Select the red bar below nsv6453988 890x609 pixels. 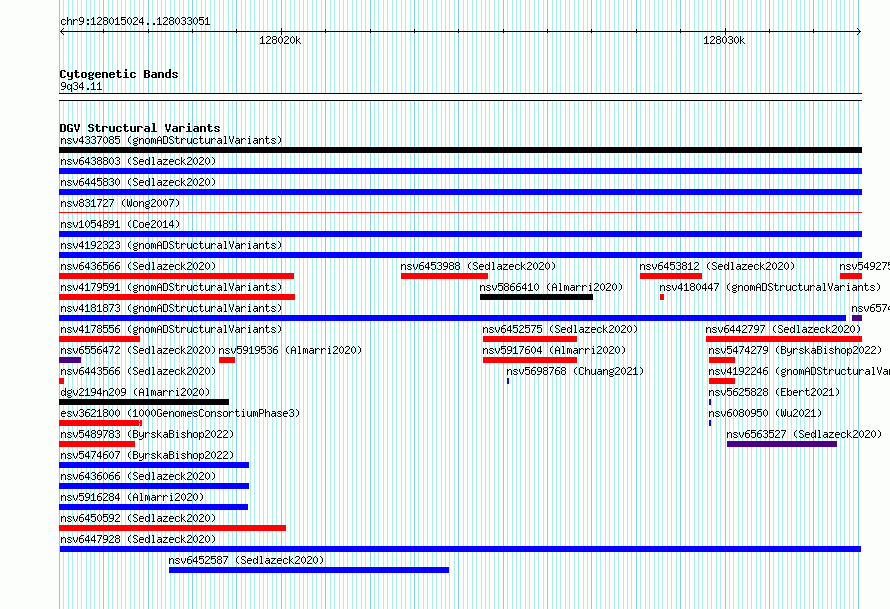(x=444, y=276)
